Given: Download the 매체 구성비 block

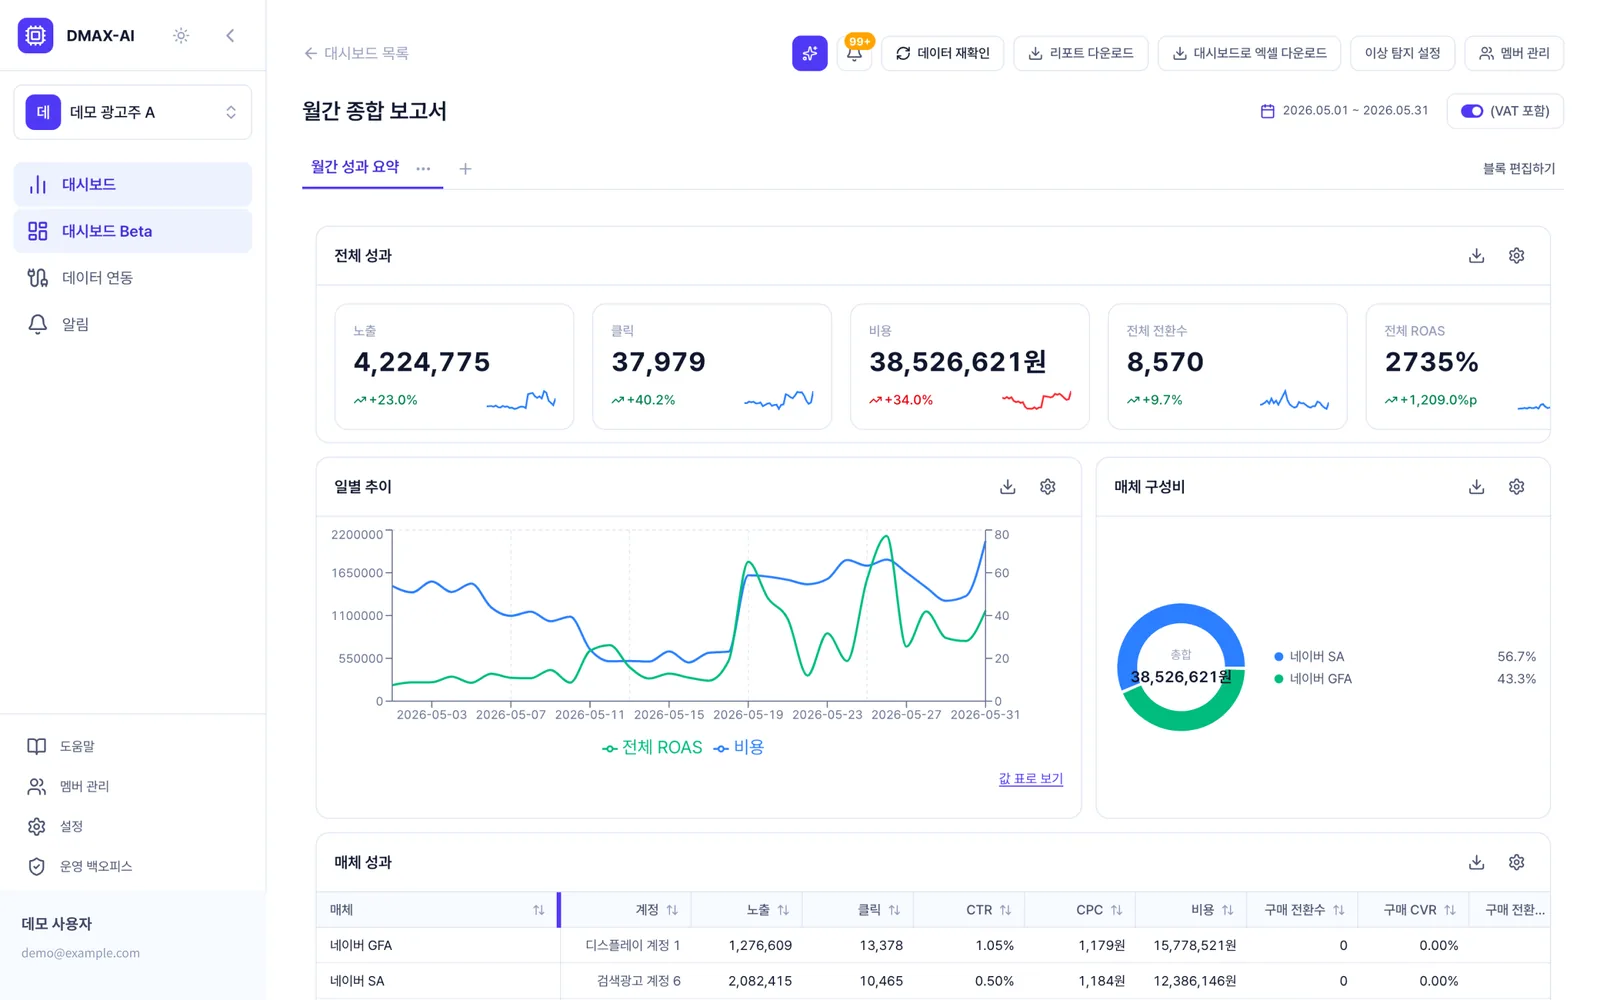Looking at the screenshot, I should (x=1477, y=487).
